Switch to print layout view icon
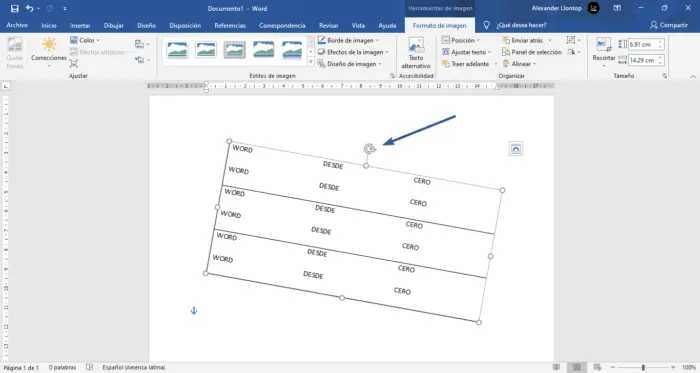 (576, 367)
